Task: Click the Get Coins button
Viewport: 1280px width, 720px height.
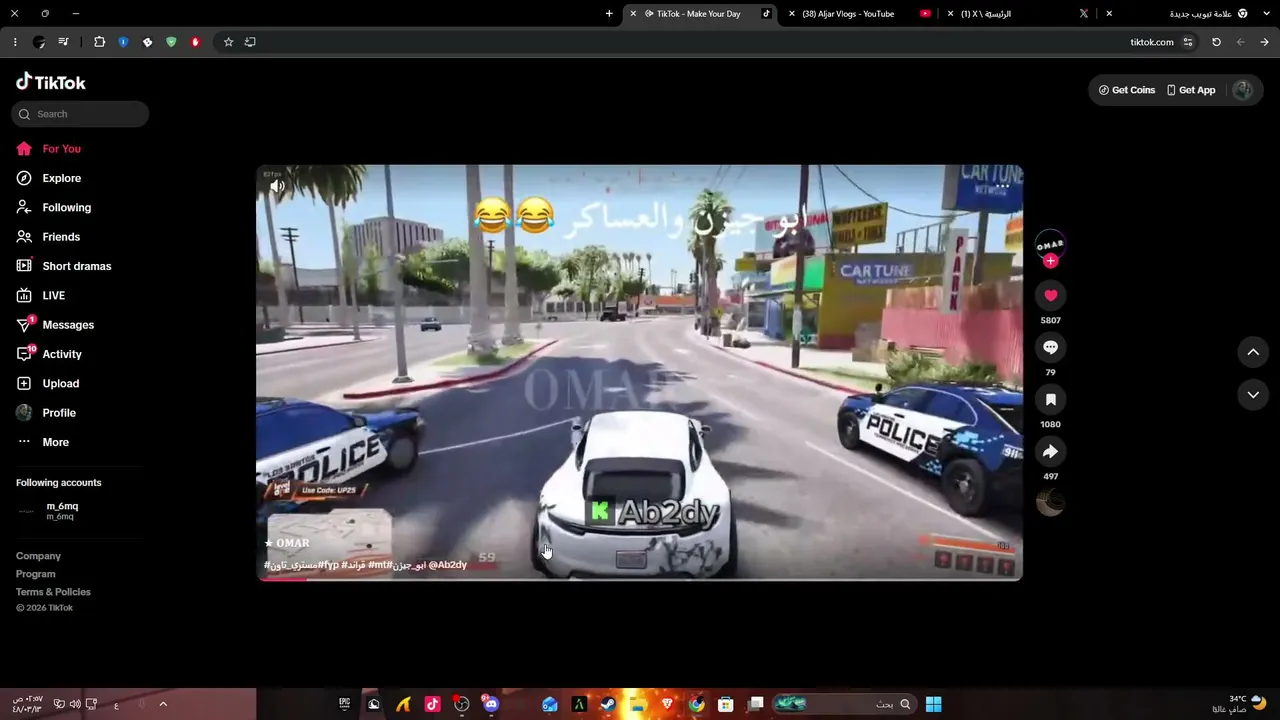Action: pos(1127,90)
